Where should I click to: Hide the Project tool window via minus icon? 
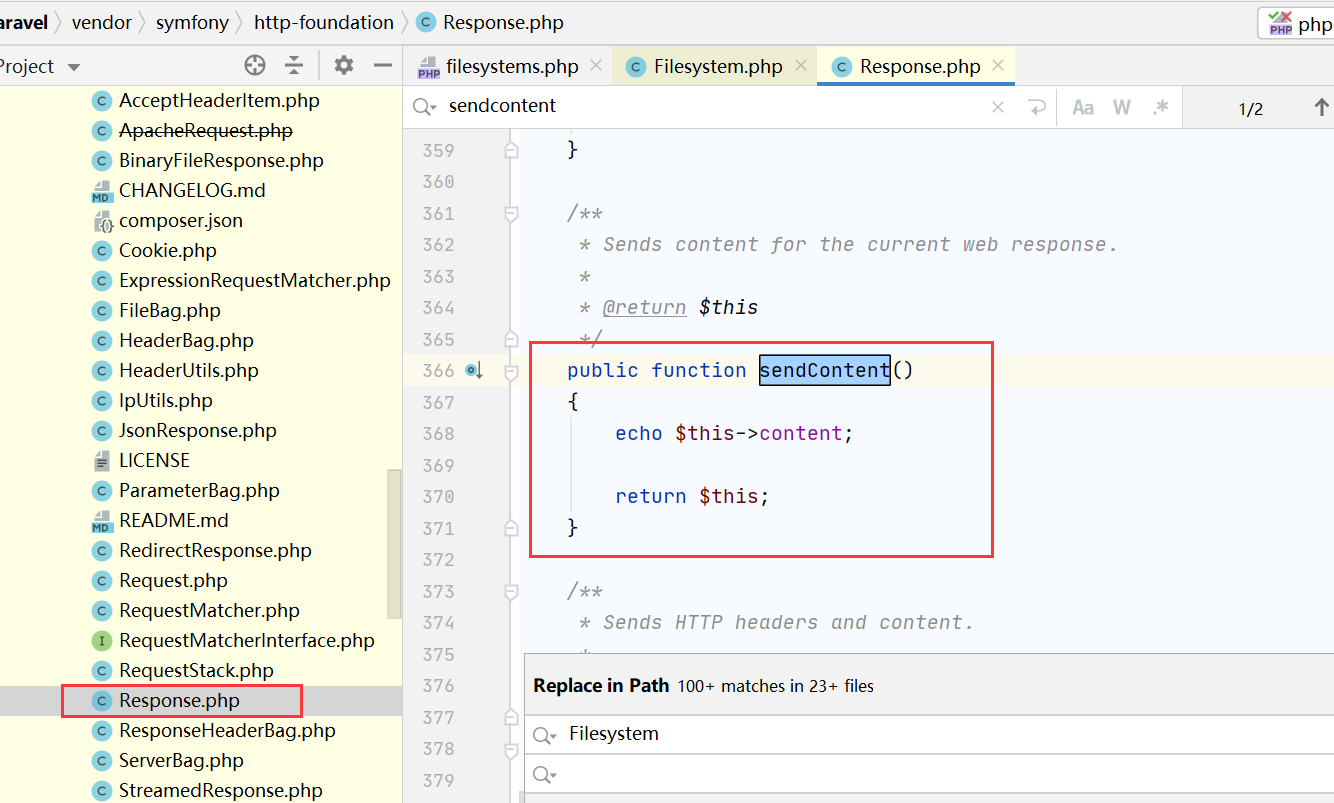[x=382, y=65]
